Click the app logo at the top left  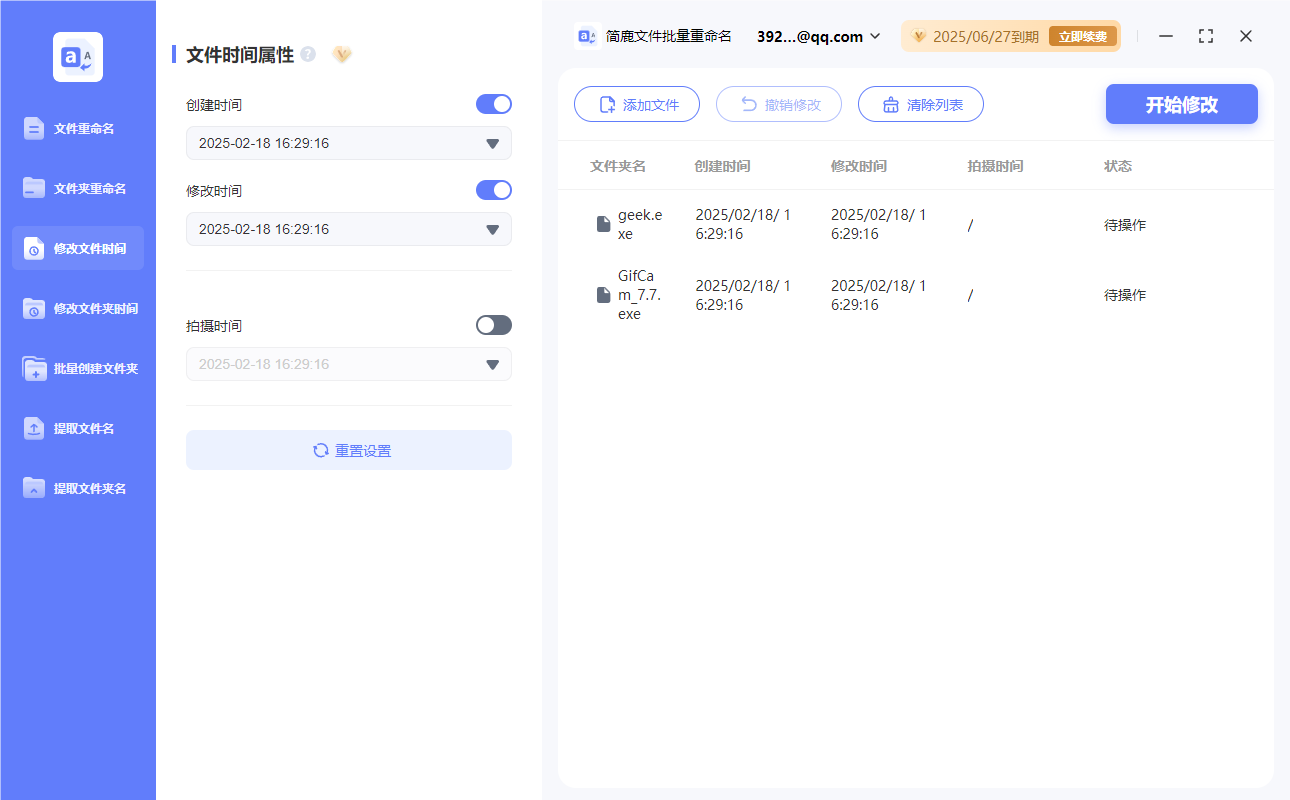[78, 57]
